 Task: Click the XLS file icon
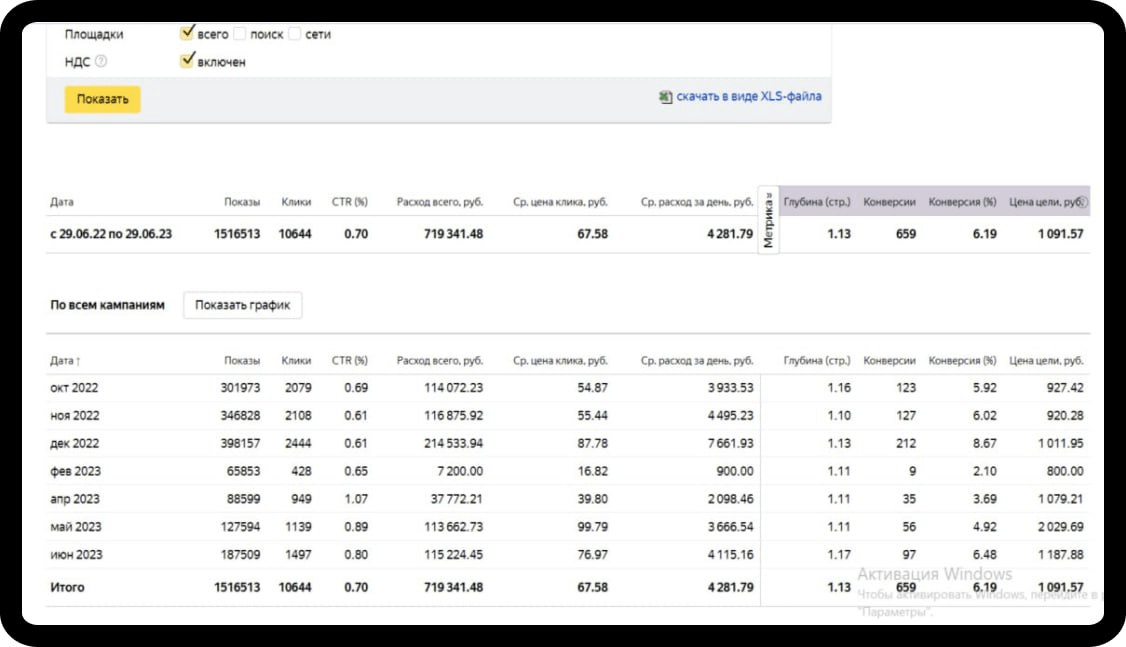click(665, 97)
